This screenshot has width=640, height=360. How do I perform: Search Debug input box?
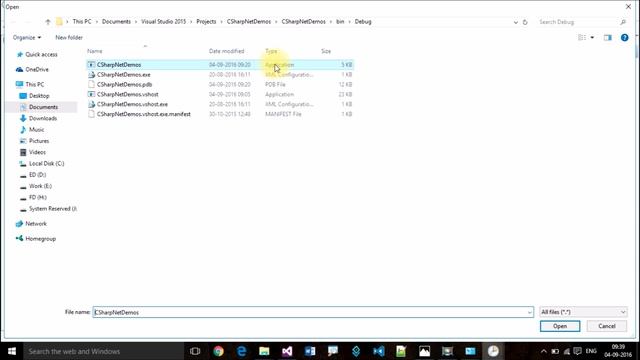click(582, 22)
